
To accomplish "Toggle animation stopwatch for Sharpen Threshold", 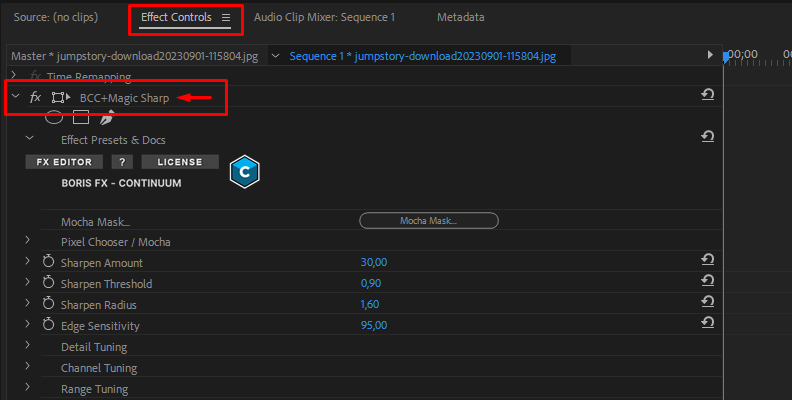I will [x=48, y=282].
